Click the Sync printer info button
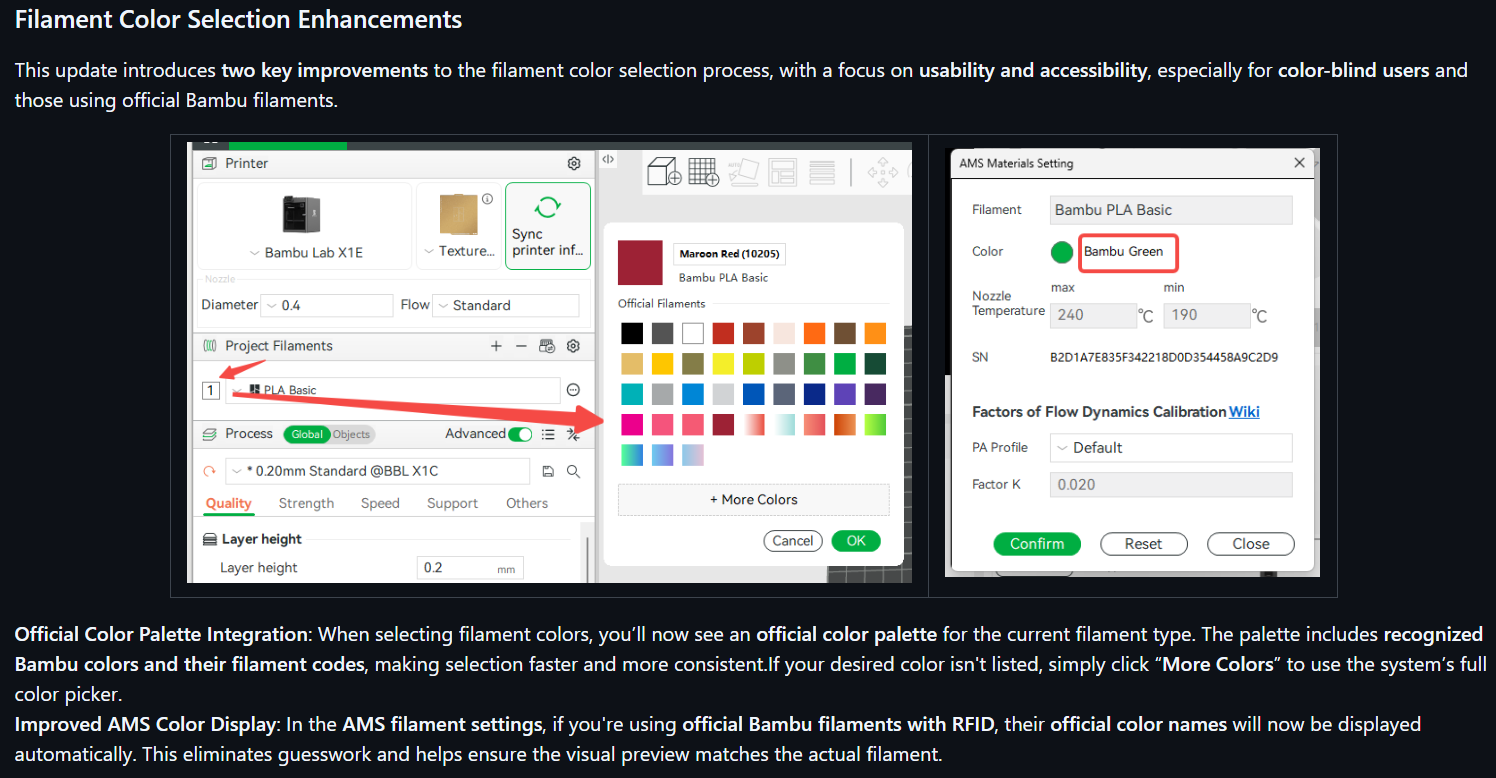 (x=548, y=225)
